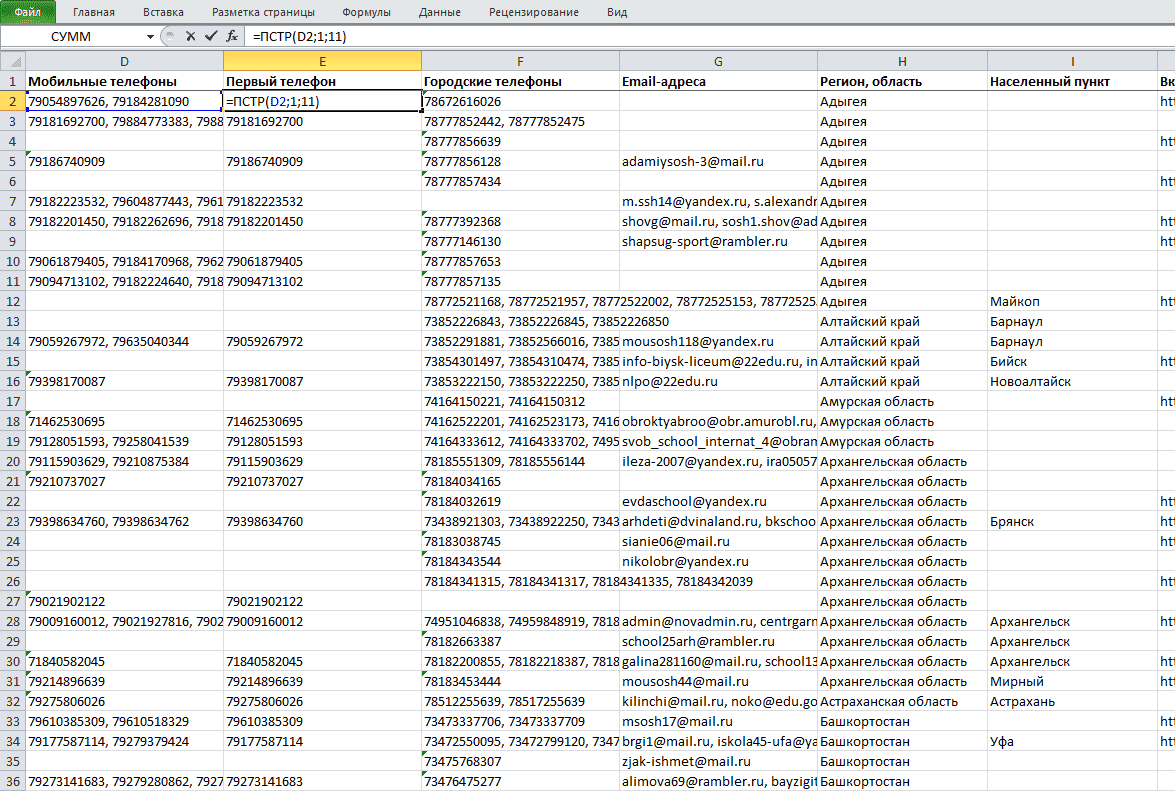Open Insert Function fx dialog

pyautogui.click(x=232, y=36)
